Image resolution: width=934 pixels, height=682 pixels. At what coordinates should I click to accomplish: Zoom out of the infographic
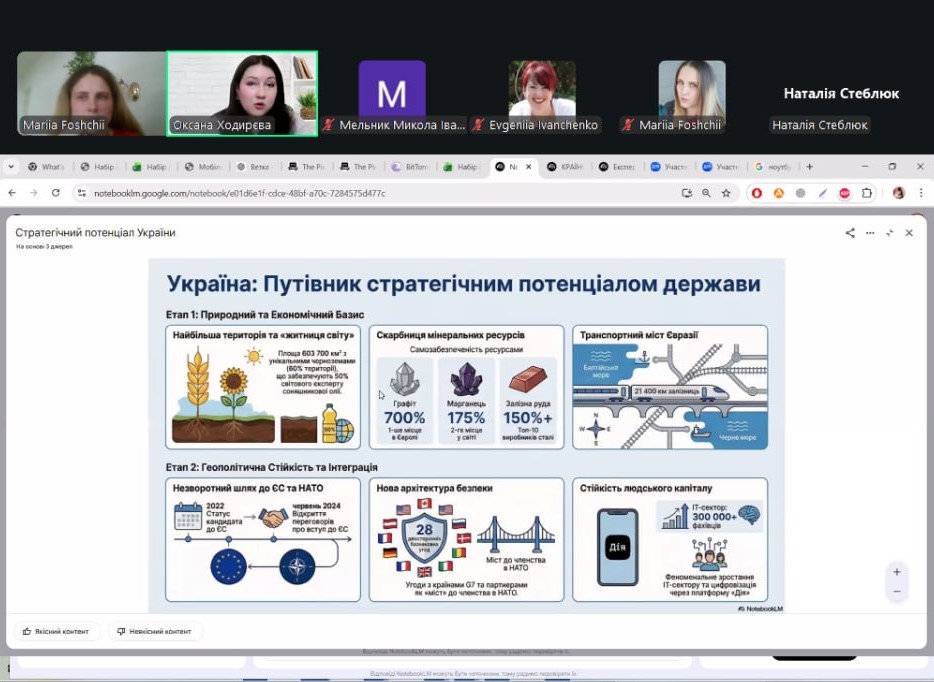(x=897, y=591)
